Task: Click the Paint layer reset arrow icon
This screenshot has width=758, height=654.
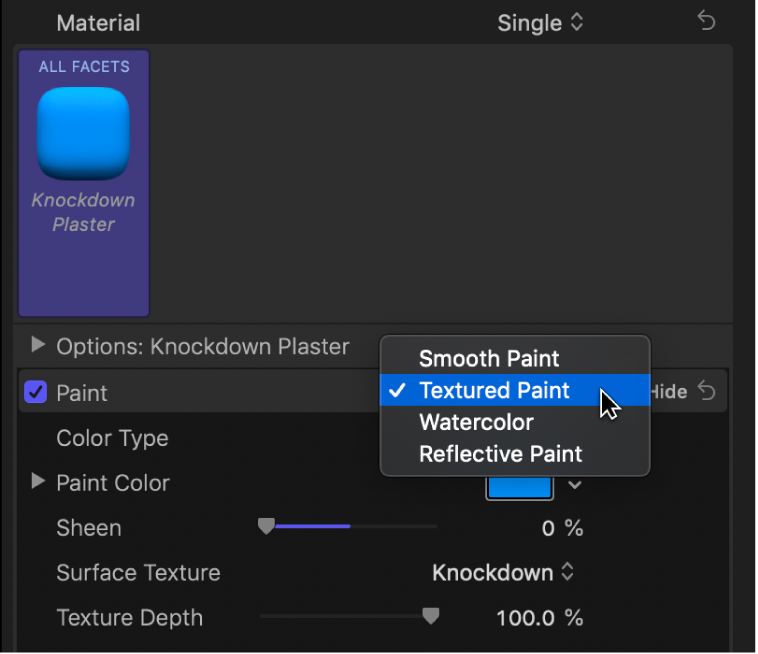Action: click(707, 392)
